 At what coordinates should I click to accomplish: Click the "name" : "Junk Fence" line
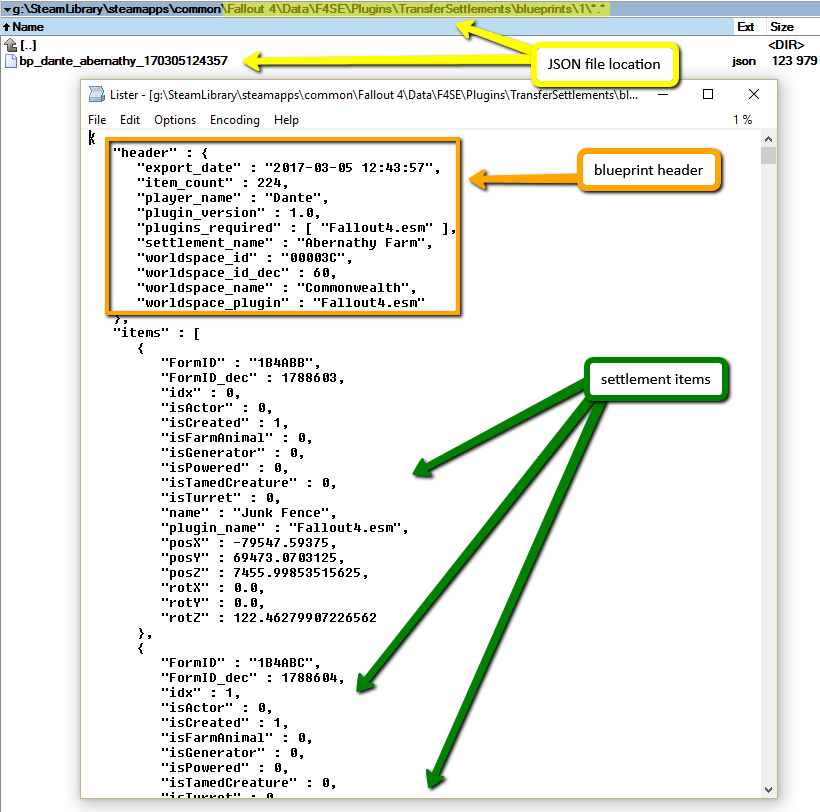[x=249, y=513]
